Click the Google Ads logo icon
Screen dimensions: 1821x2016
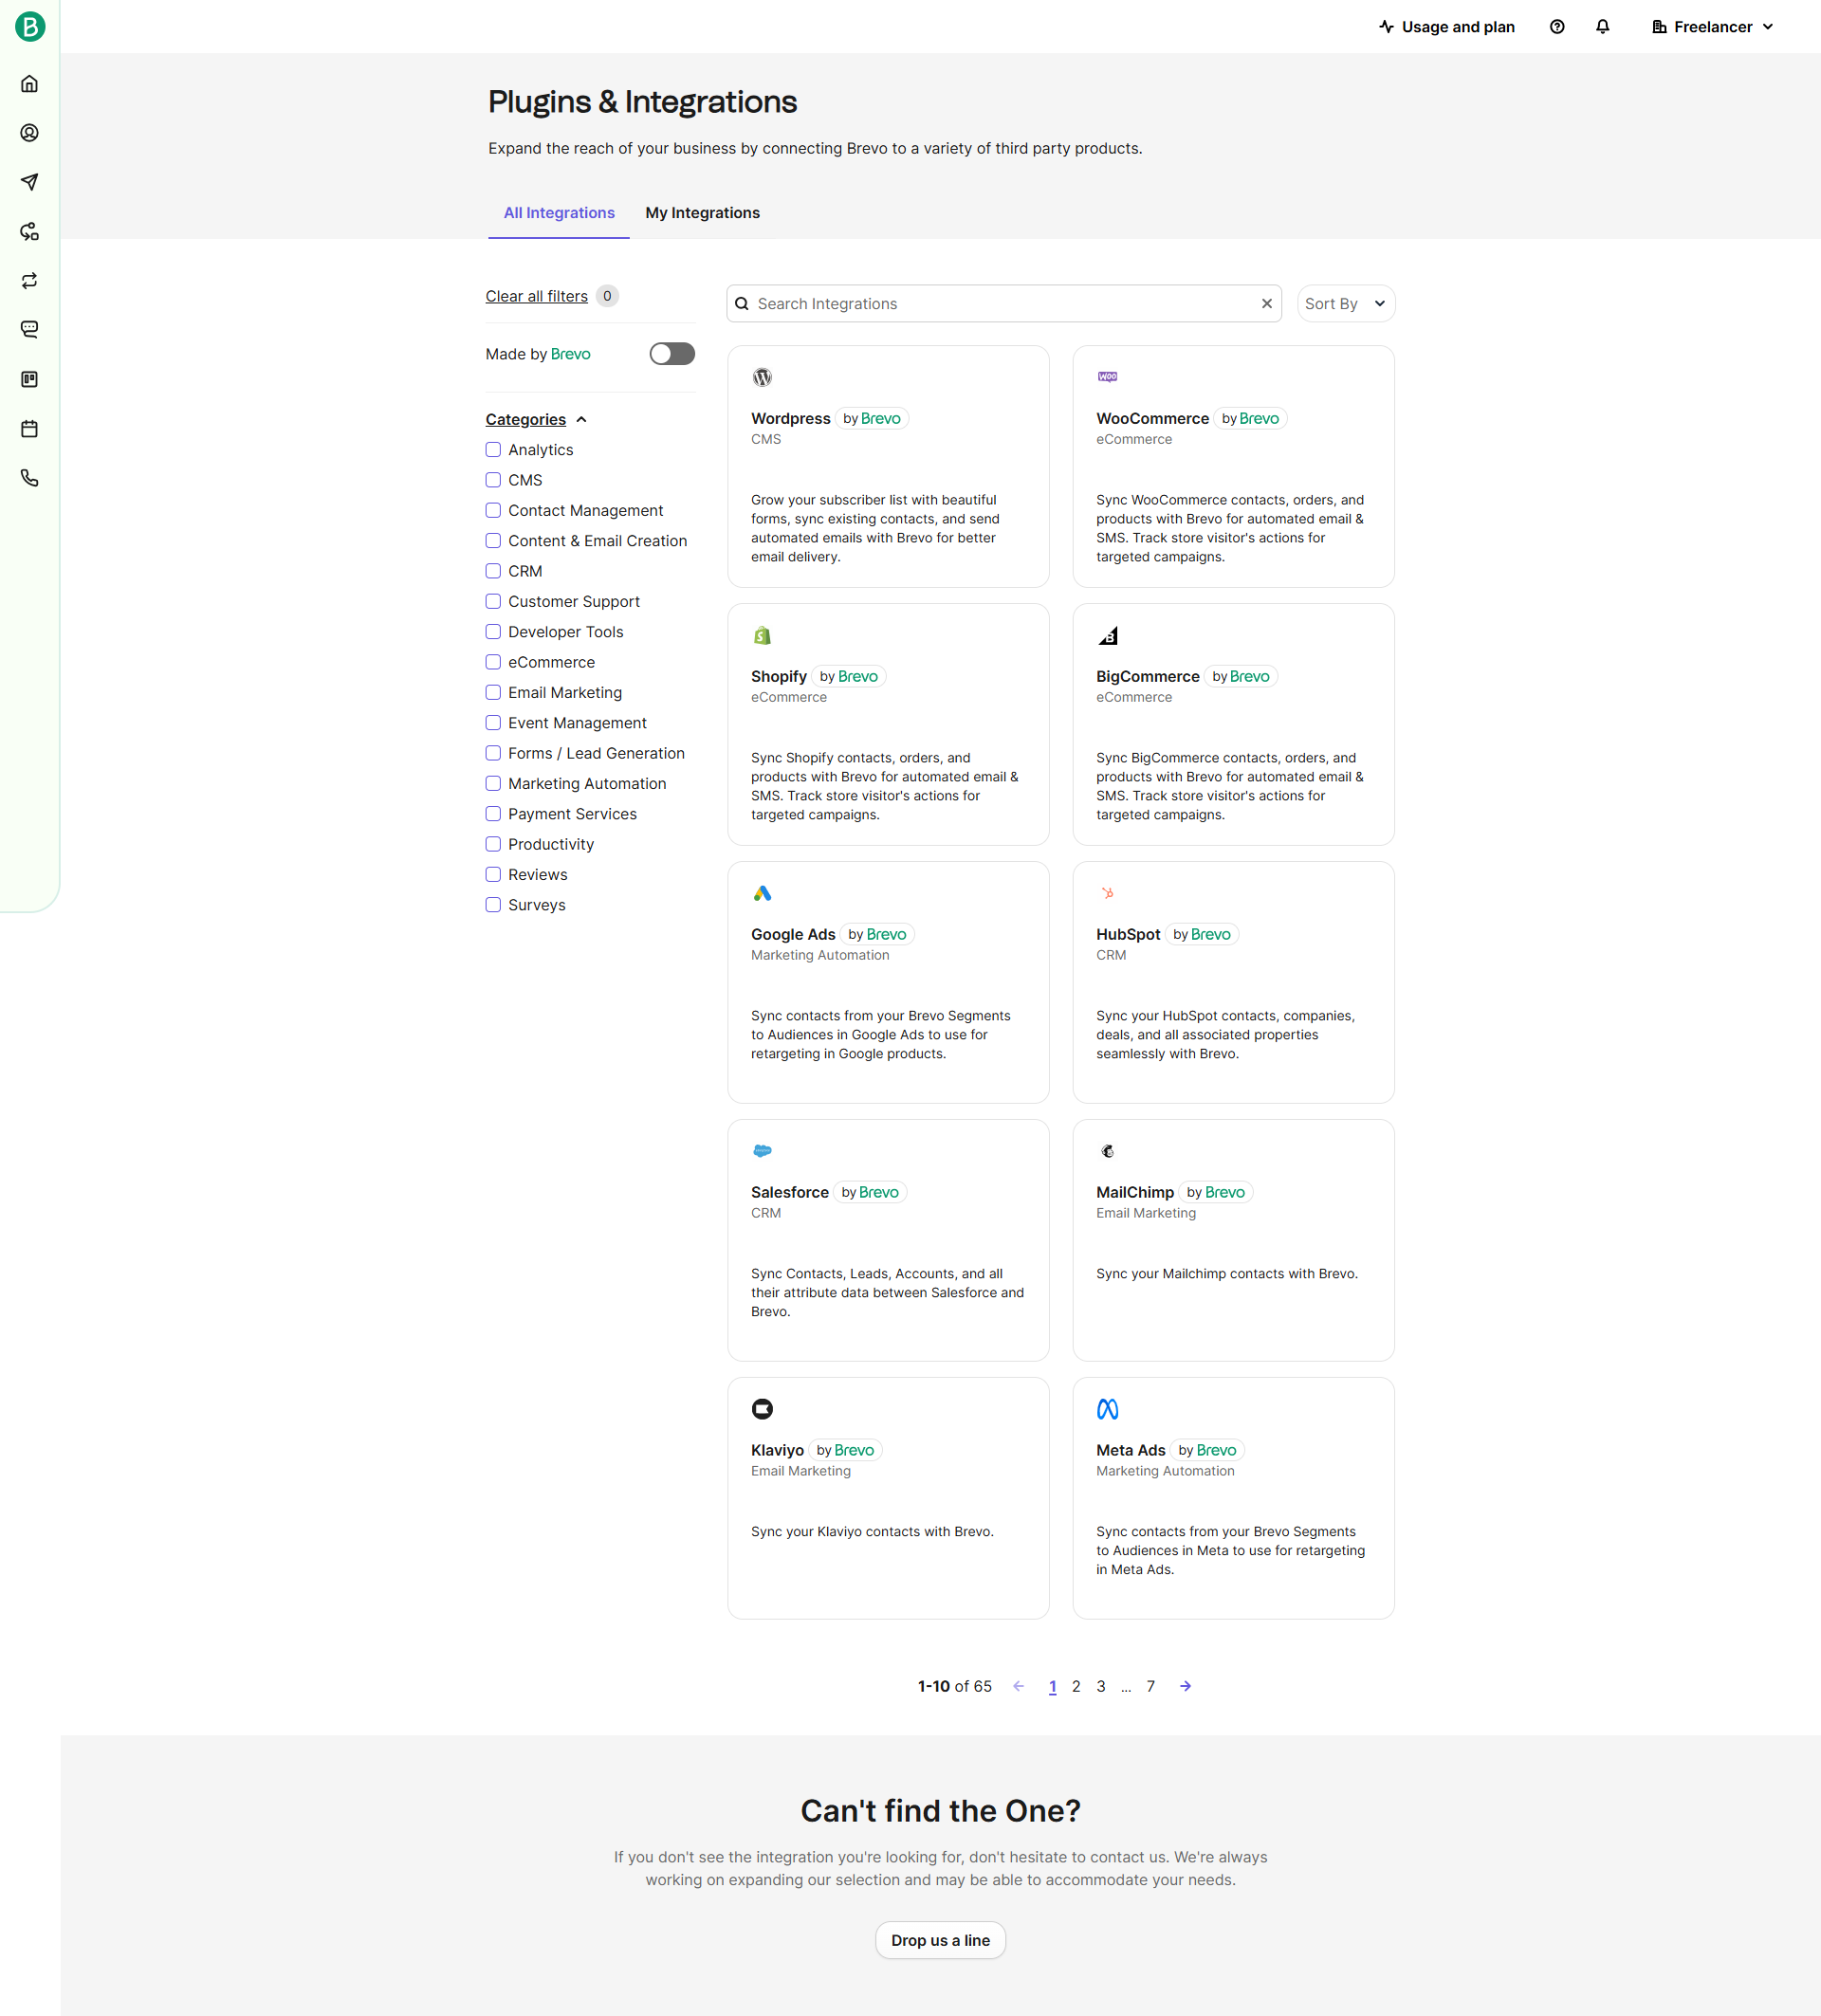click(x=762, y=893)
